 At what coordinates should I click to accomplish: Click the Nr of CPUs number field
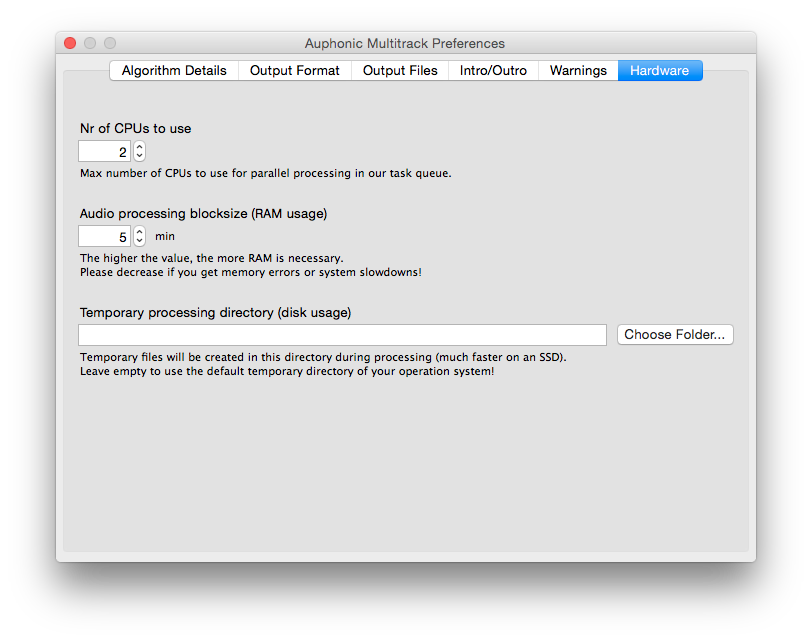tap(104, 151)
